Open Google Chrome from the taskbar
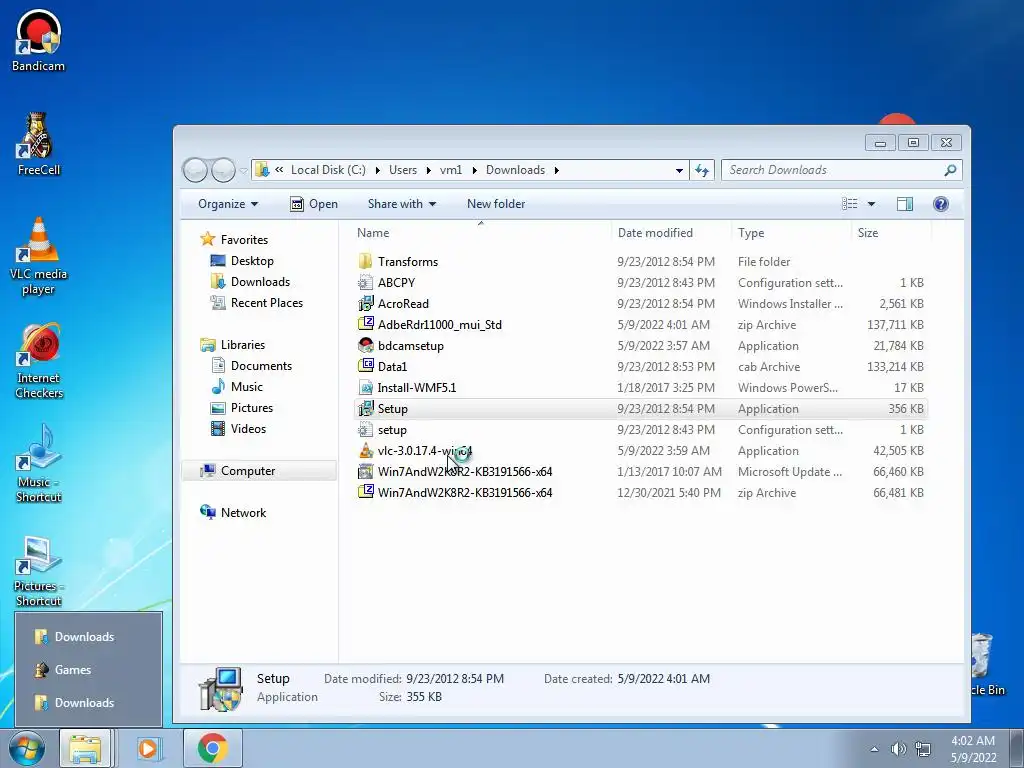The height and width of the screenshot is (768, 1024). coord(212,749)
